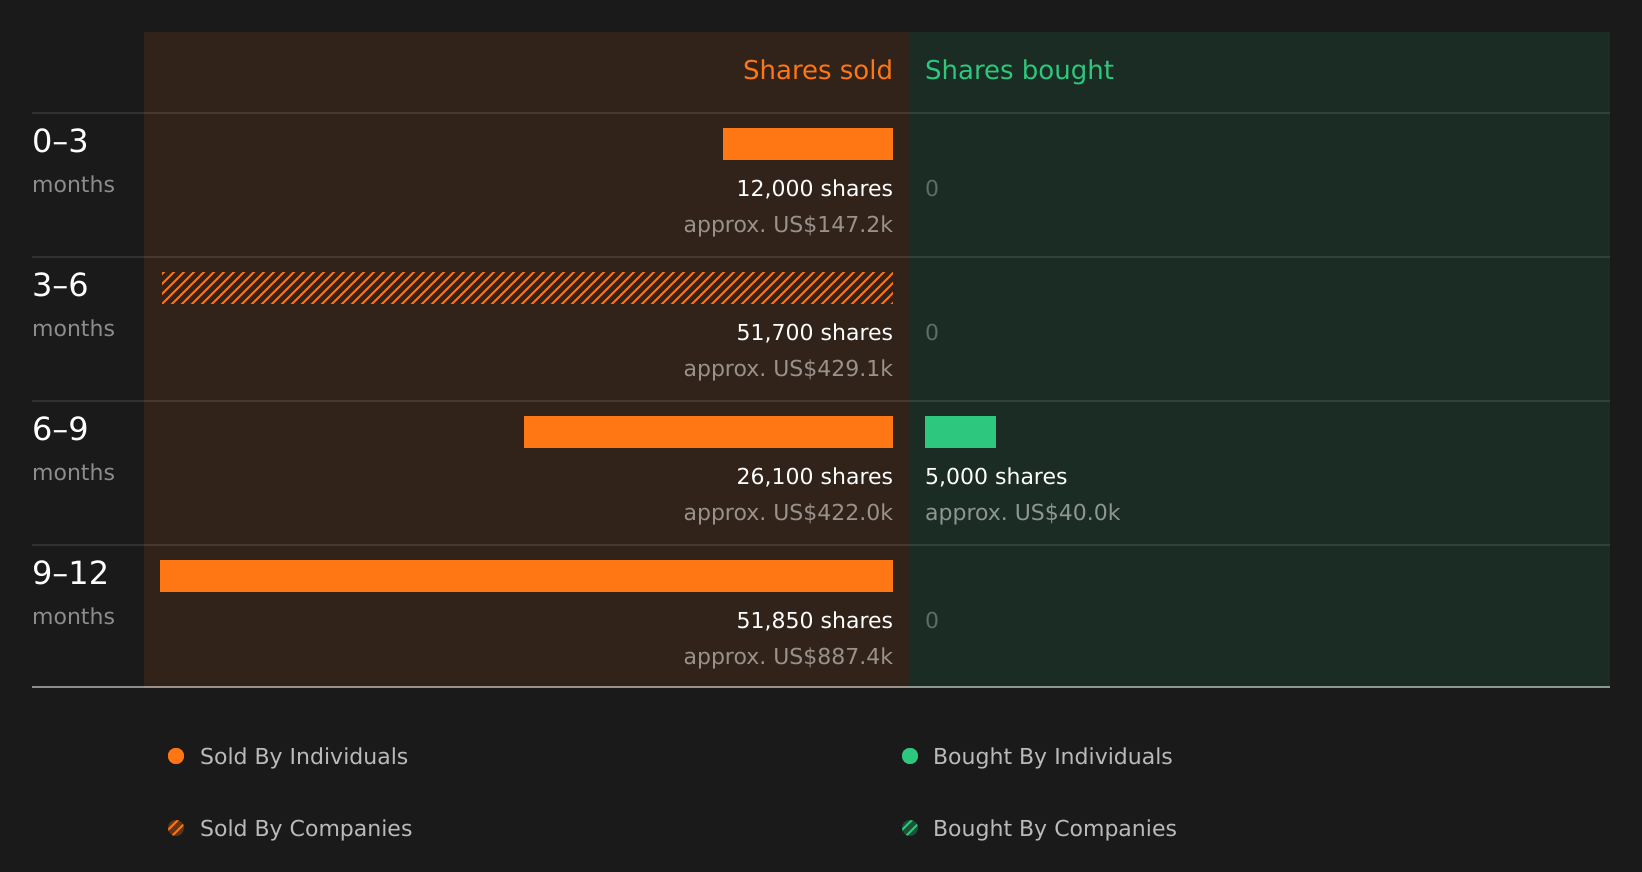The height and width of the screenshot is (872, 1642).
Task: Click the green 6–9 months bought bar
Action: 960,432
